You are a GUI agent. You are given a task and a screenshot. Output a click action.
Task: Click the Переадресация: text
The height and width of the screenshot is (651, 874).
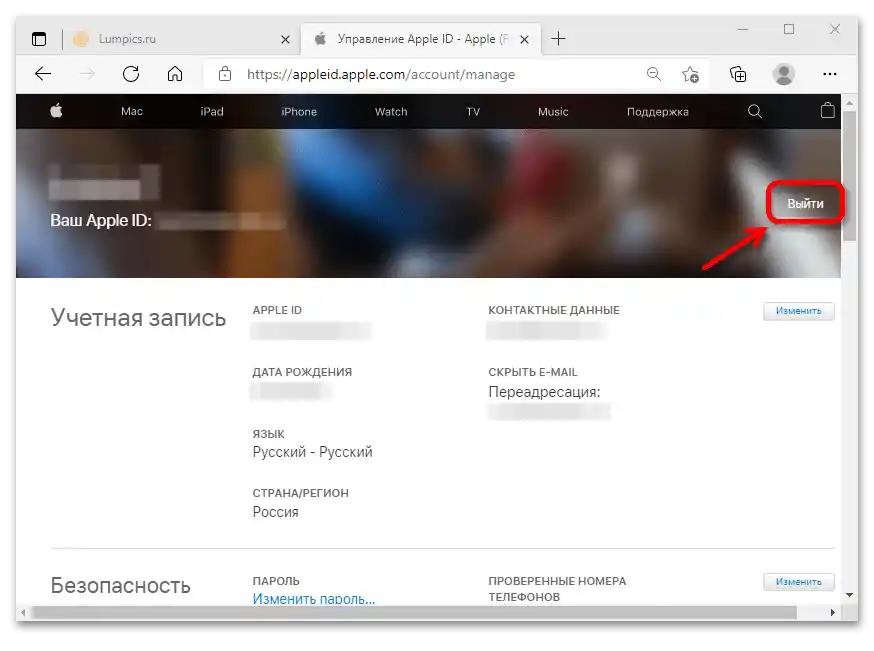coord(544,392)
